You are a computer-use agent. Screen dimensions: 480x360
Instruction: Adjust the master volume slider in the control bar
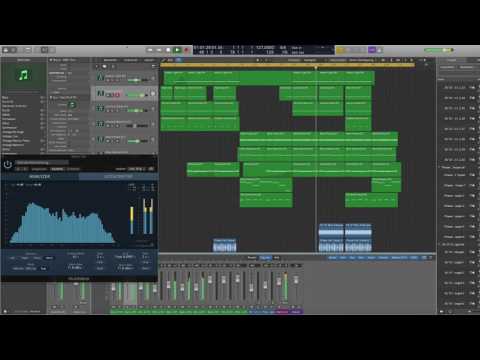tap(439, 50)
